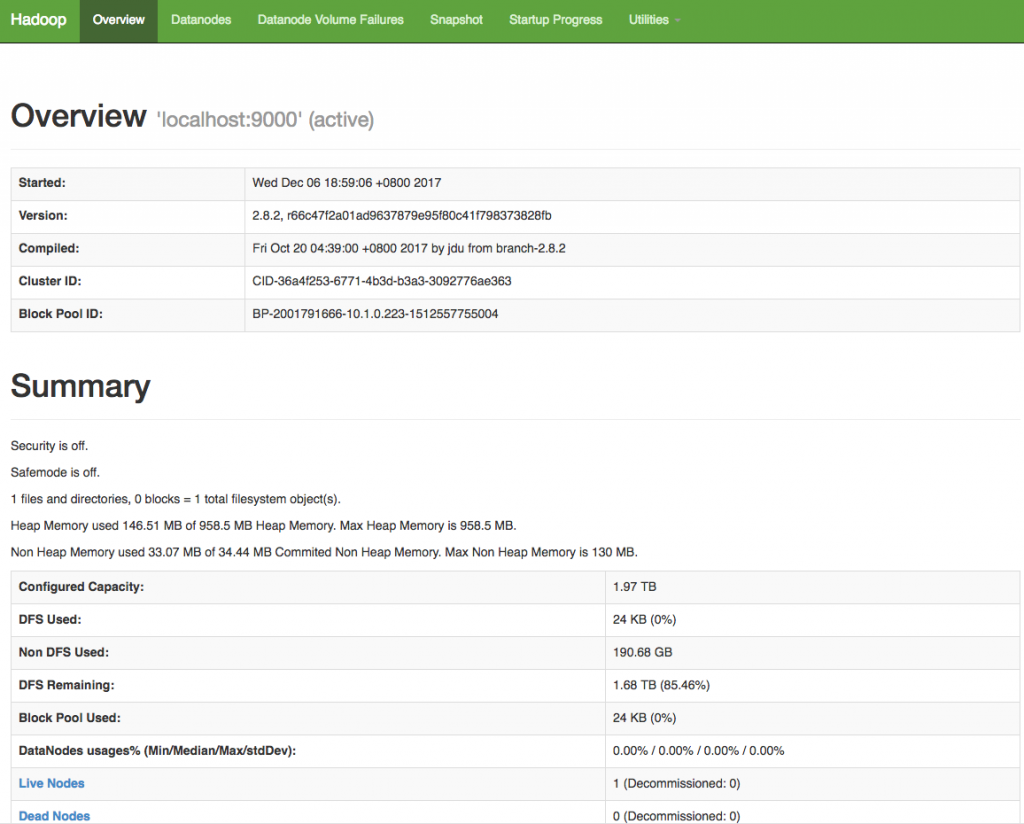This screenshot has width=1024, height=824.
Task: Click the 'localhost:9000' (active) heading text
Action: (x=265, y=119)
